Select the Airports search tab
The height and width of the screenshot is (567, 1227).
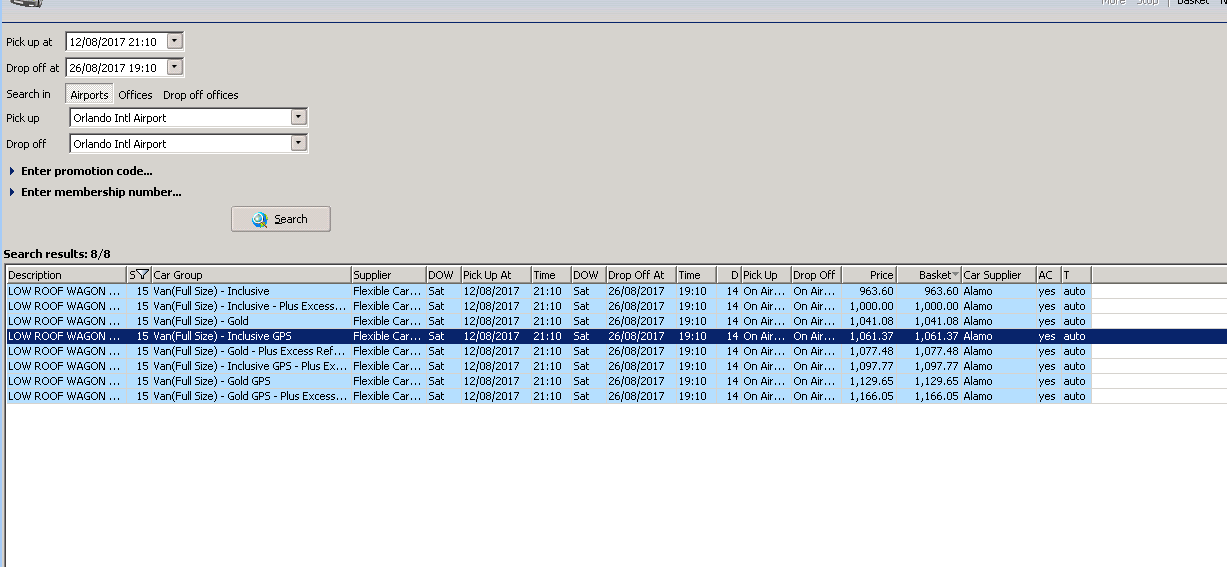point(89,95)
